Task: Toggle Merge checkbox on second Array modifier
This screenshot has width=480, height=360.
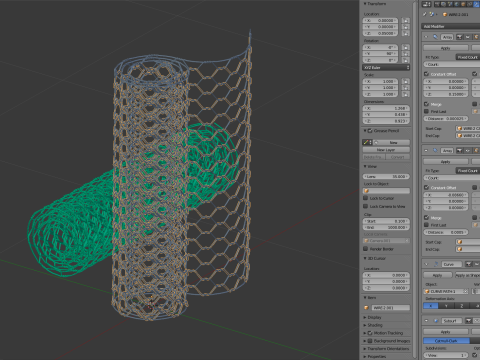Action: (x=426, y=218)
